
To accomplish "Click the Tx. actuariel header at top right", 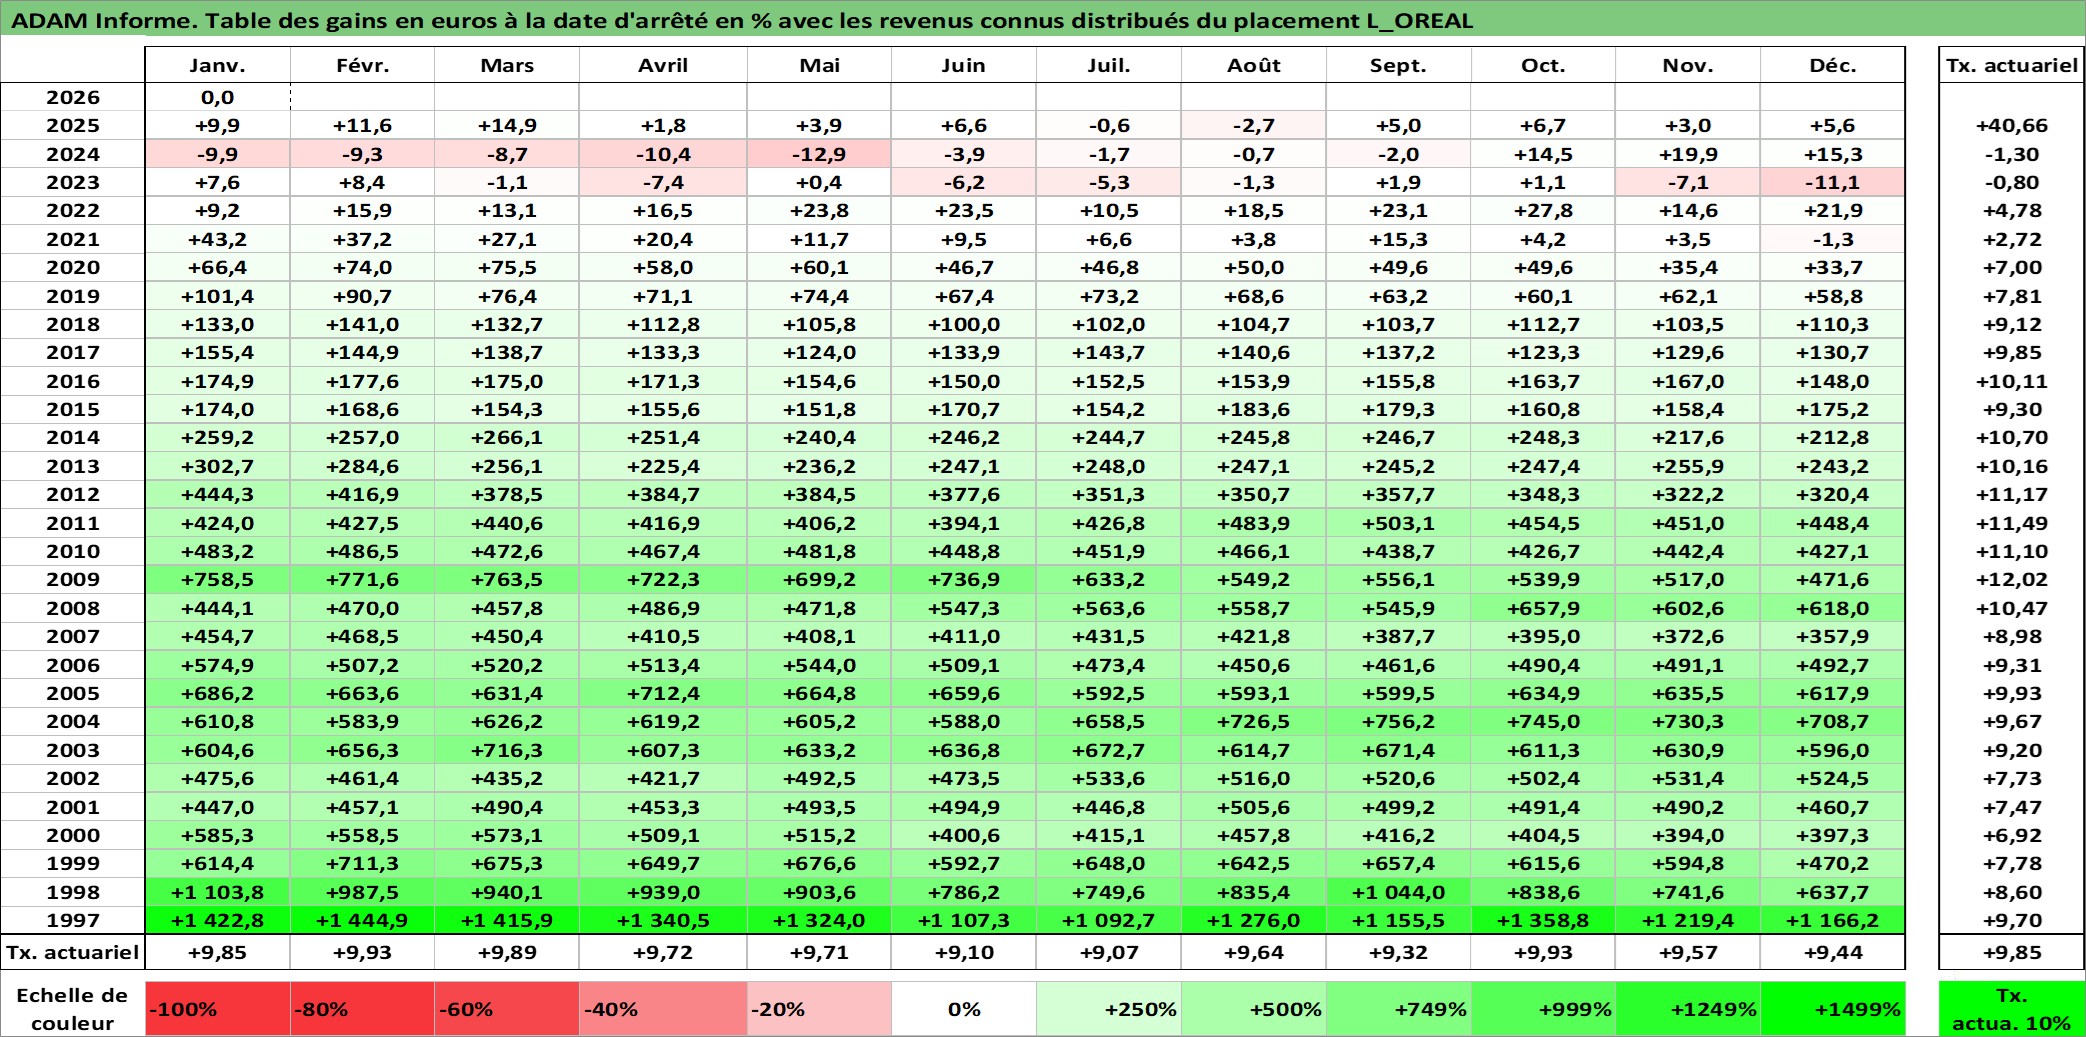I will pyautogui.click(x=2012, y=65).
